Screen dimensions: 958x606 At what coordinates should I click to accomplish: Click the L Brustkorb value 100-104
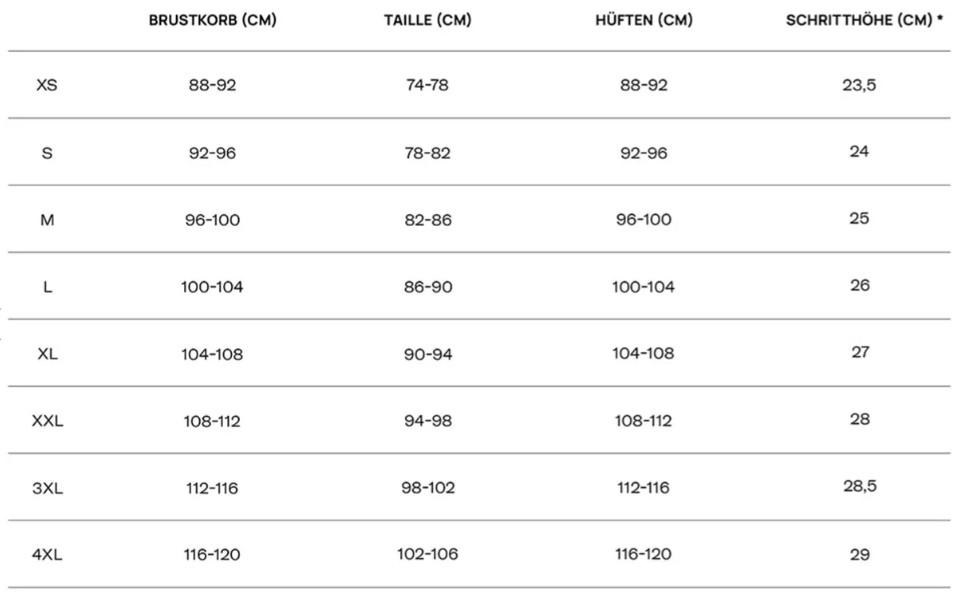pyautogui.click(x=212, y=287)
